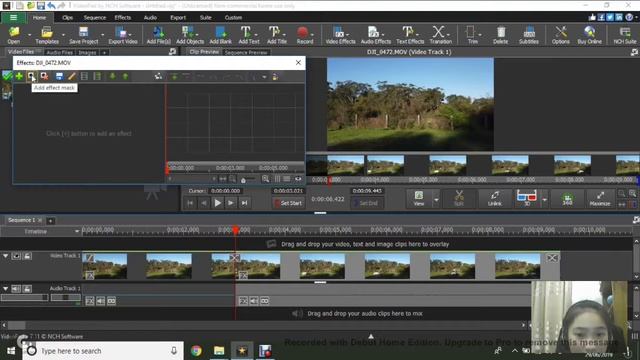Click the green up arrow in Effects toolbar
The height and width of the screenshot is (360, 640).
[x=125, y=76]
